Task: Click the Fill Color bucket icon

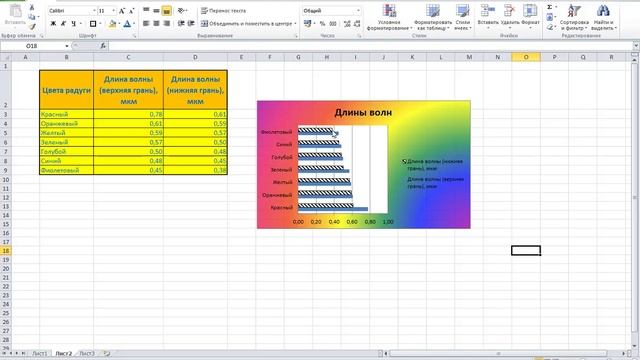Action: [x=112, y=24]
